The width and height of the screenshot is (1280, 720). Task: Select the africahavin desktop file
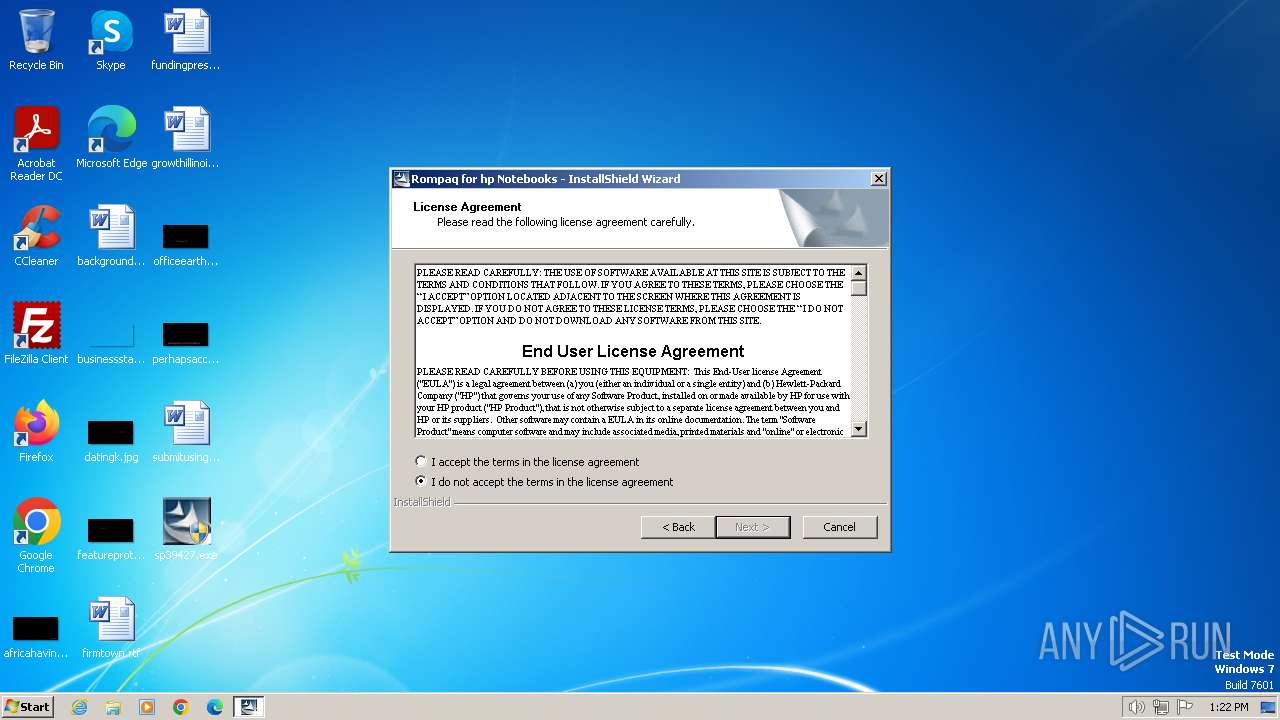[36, 636]
